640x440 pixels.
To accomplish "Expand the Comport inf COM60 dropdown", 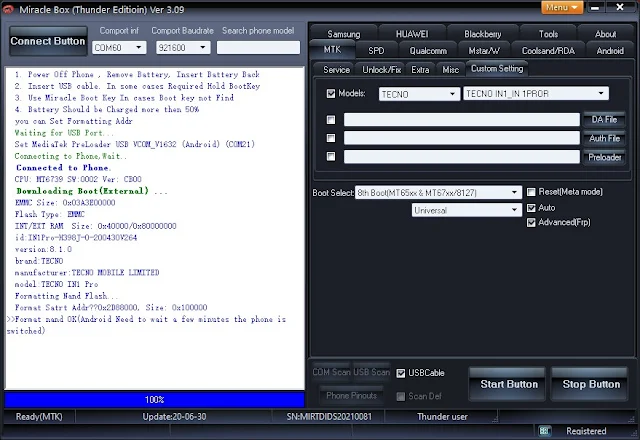I will [119, 48].
